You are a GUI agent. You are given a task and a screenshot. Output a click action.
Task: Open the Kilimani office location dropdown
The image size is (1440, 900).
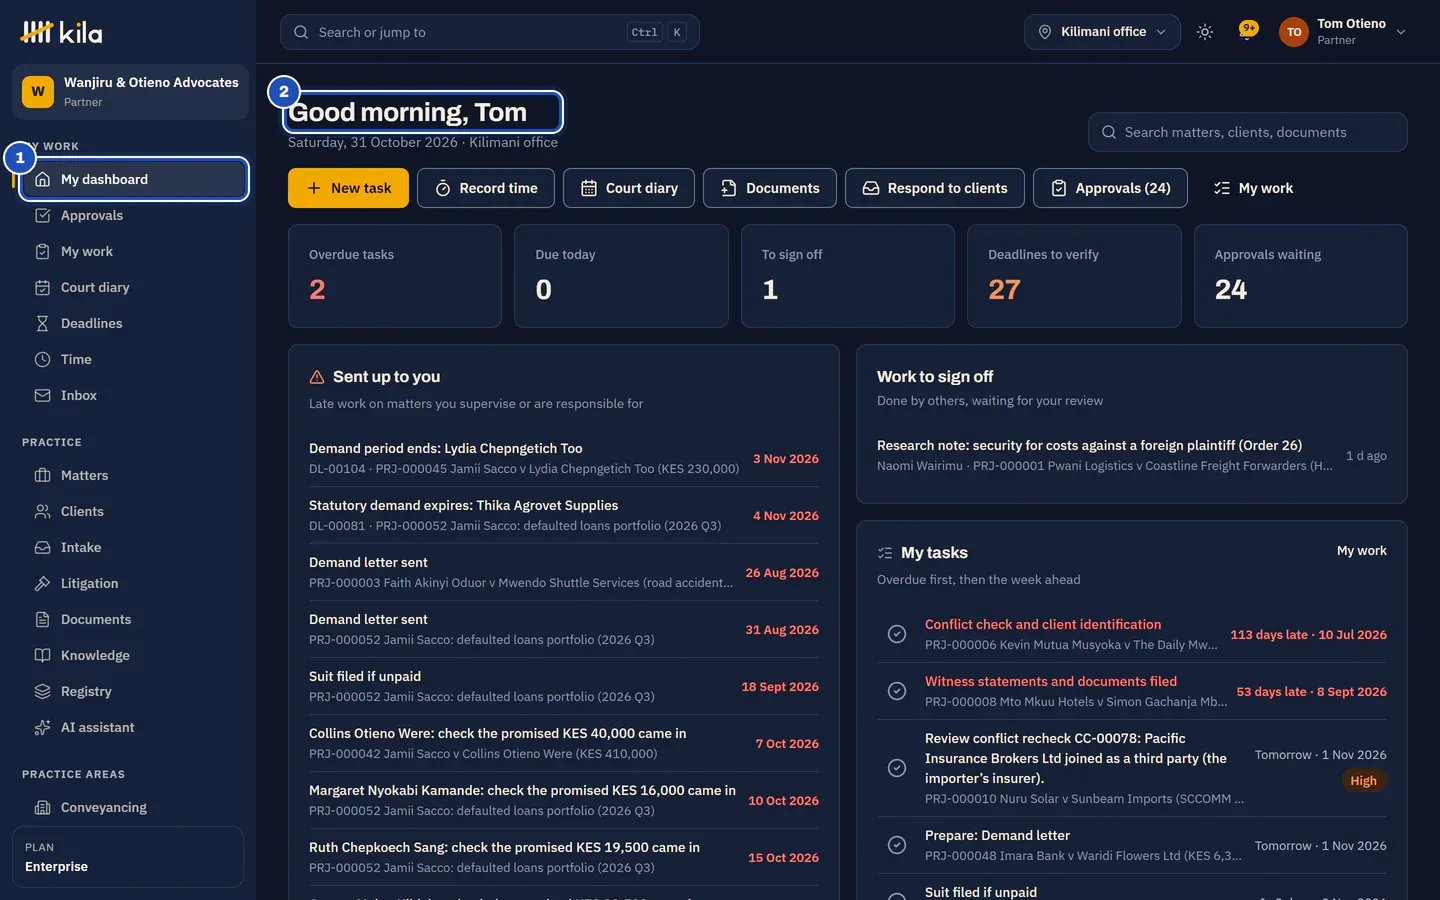point(1102,32)
